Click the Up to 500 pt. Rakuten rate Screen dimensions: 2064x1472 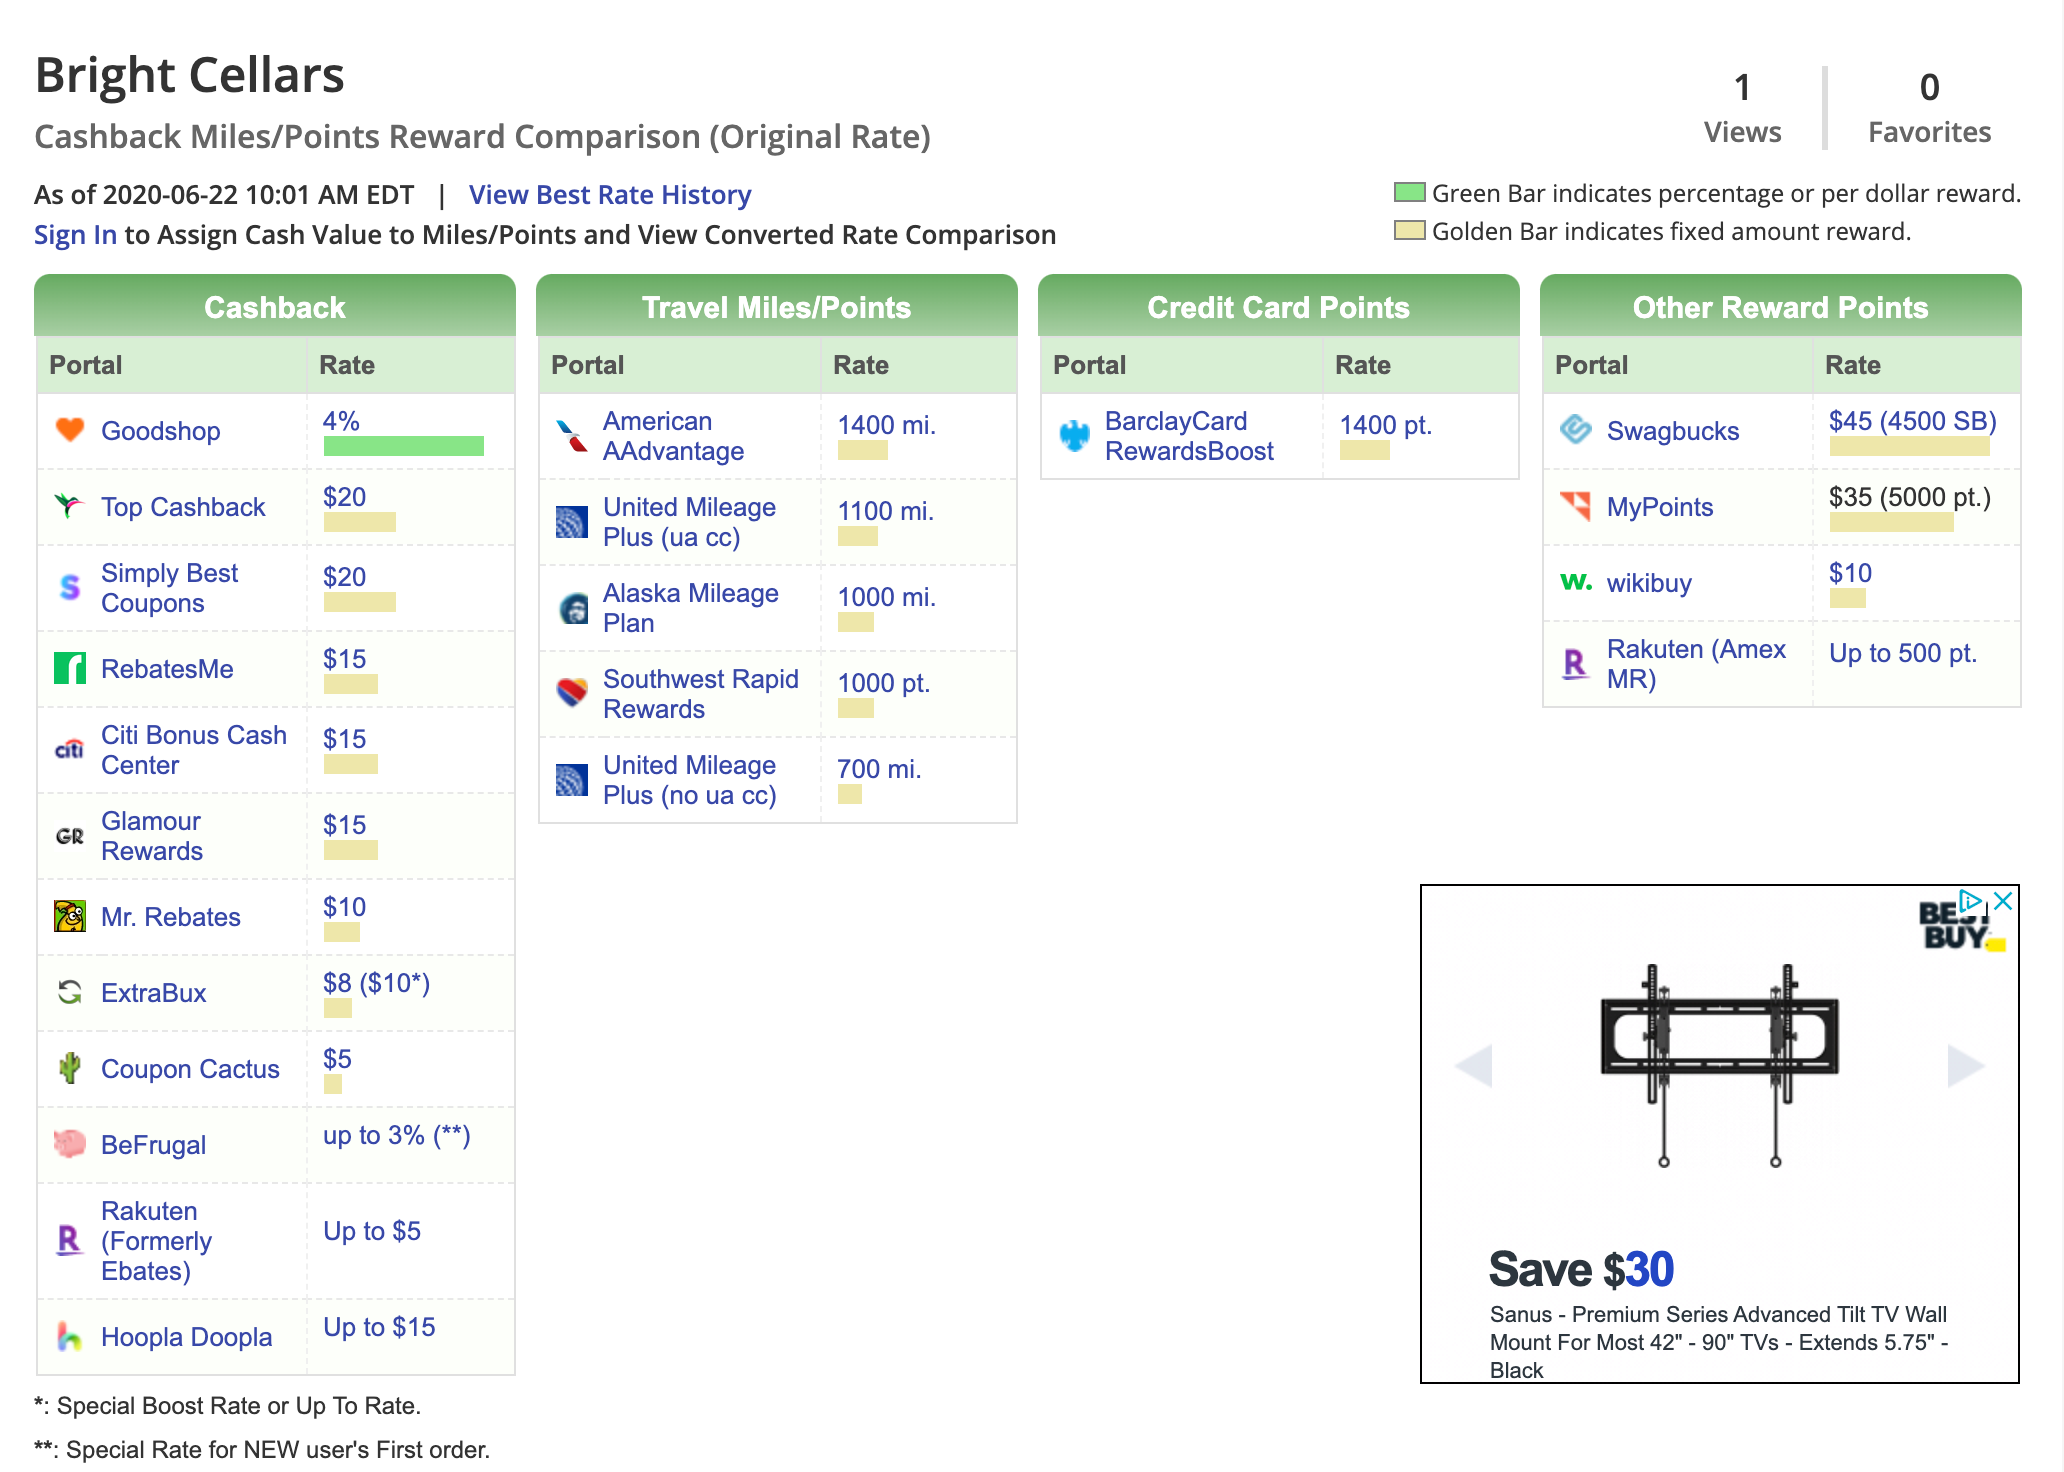(1903, 653)
